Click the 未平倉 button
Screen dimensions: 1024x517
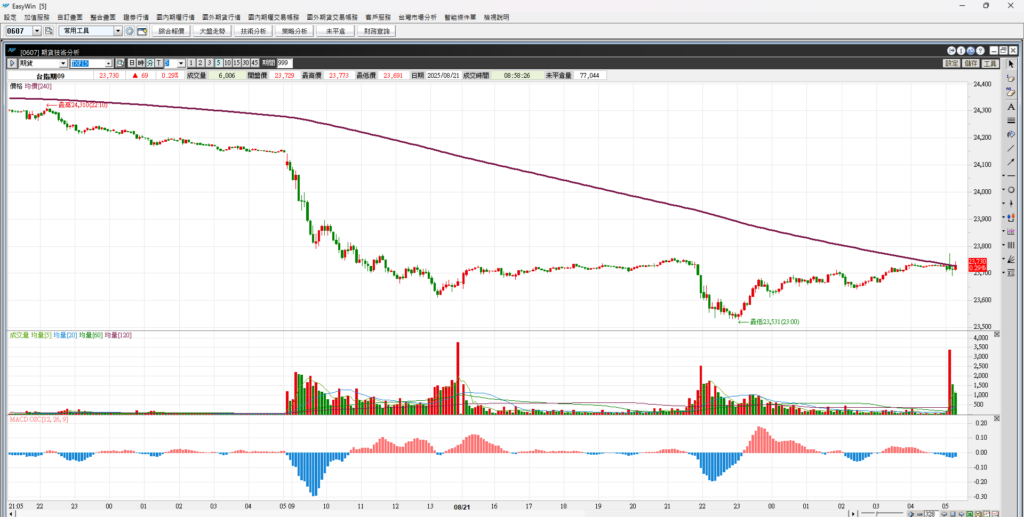point(336,31)
